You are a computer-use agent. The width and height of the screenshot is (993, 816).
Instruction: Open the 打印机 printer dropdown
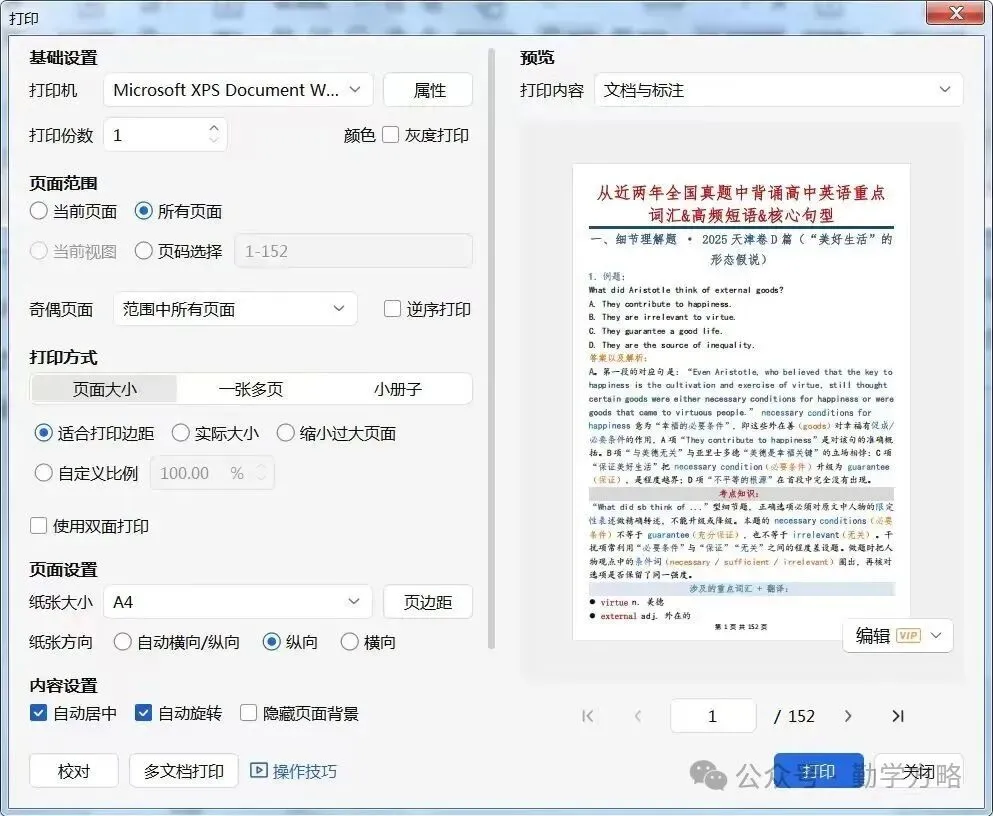pos(238,90)
